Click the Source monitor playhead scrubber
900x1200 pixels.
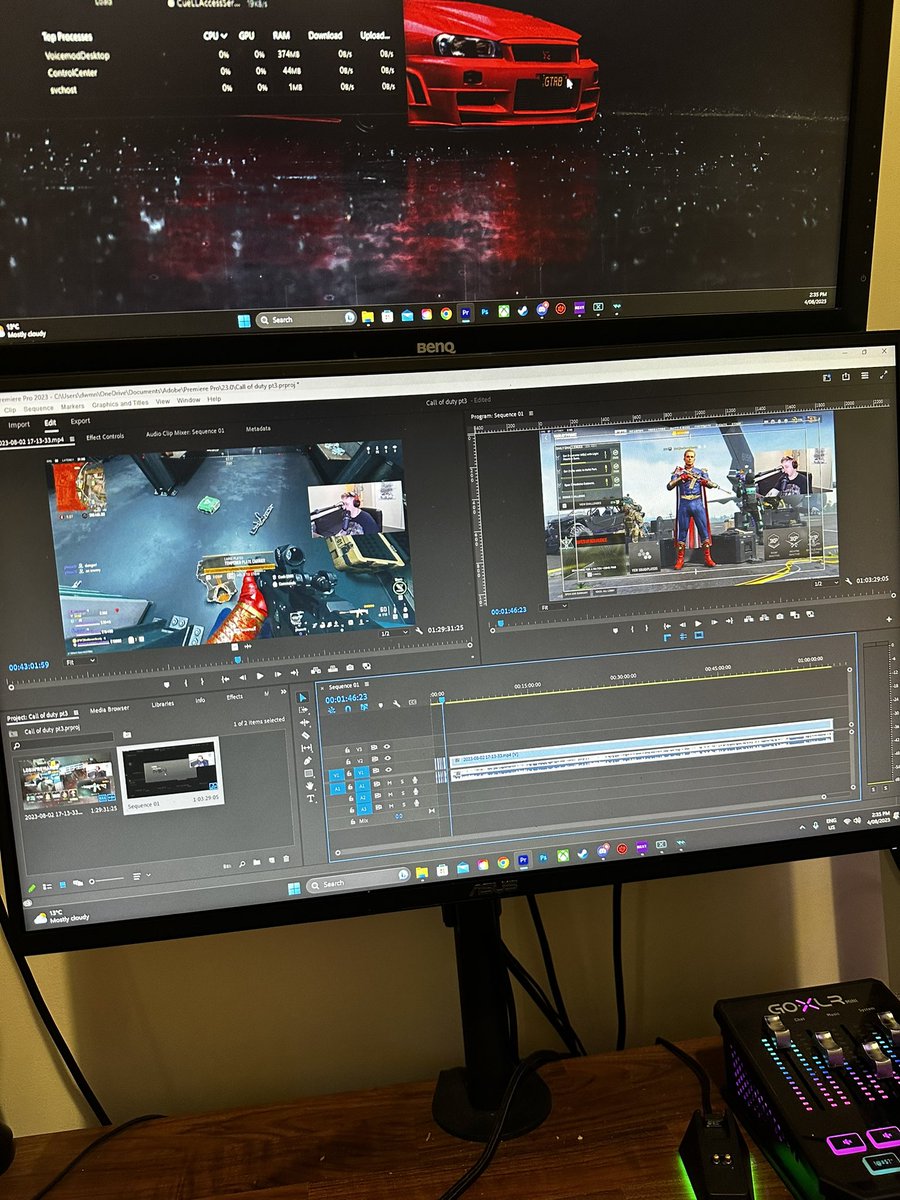(x=237, y=659)
